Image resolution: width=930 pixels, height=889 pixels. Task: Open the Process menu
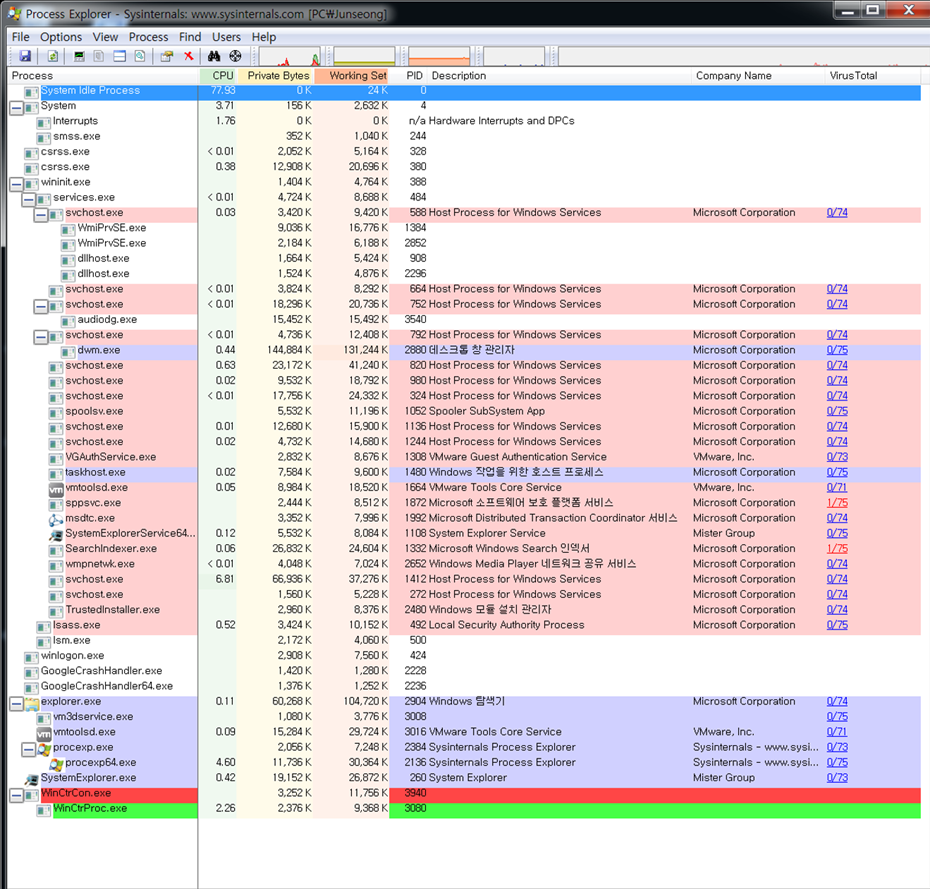pyautogui.click(x=148, y=37)
